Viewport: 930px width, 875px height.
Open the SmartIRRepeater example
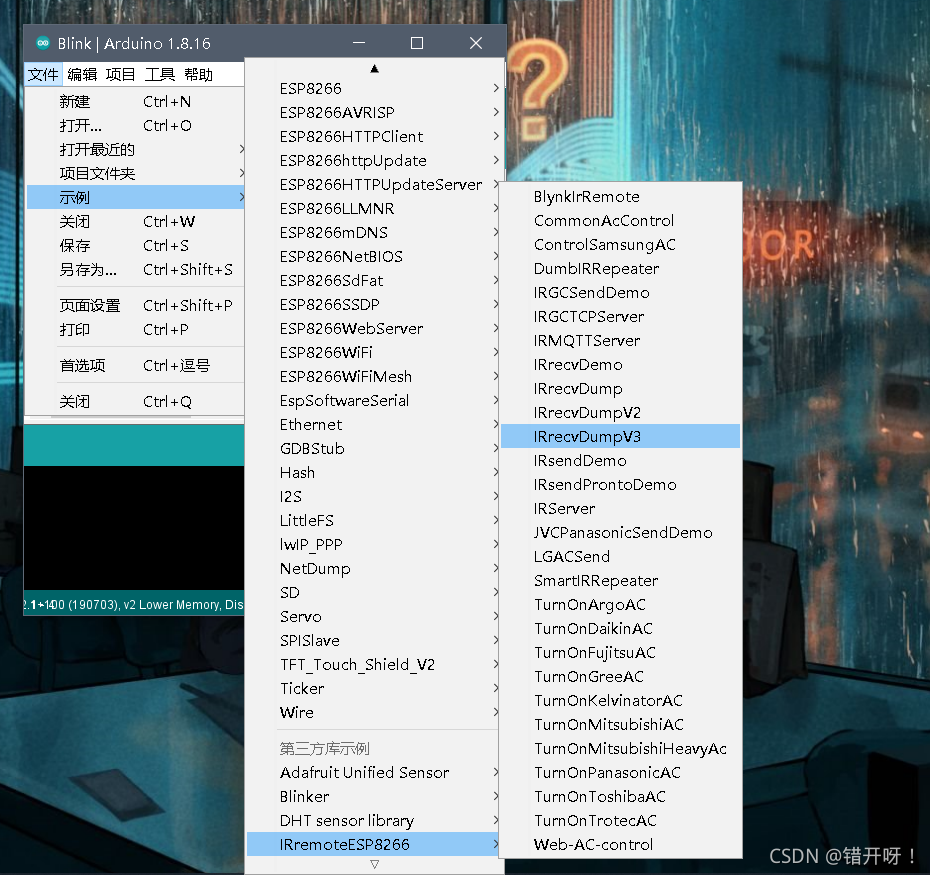620,581
